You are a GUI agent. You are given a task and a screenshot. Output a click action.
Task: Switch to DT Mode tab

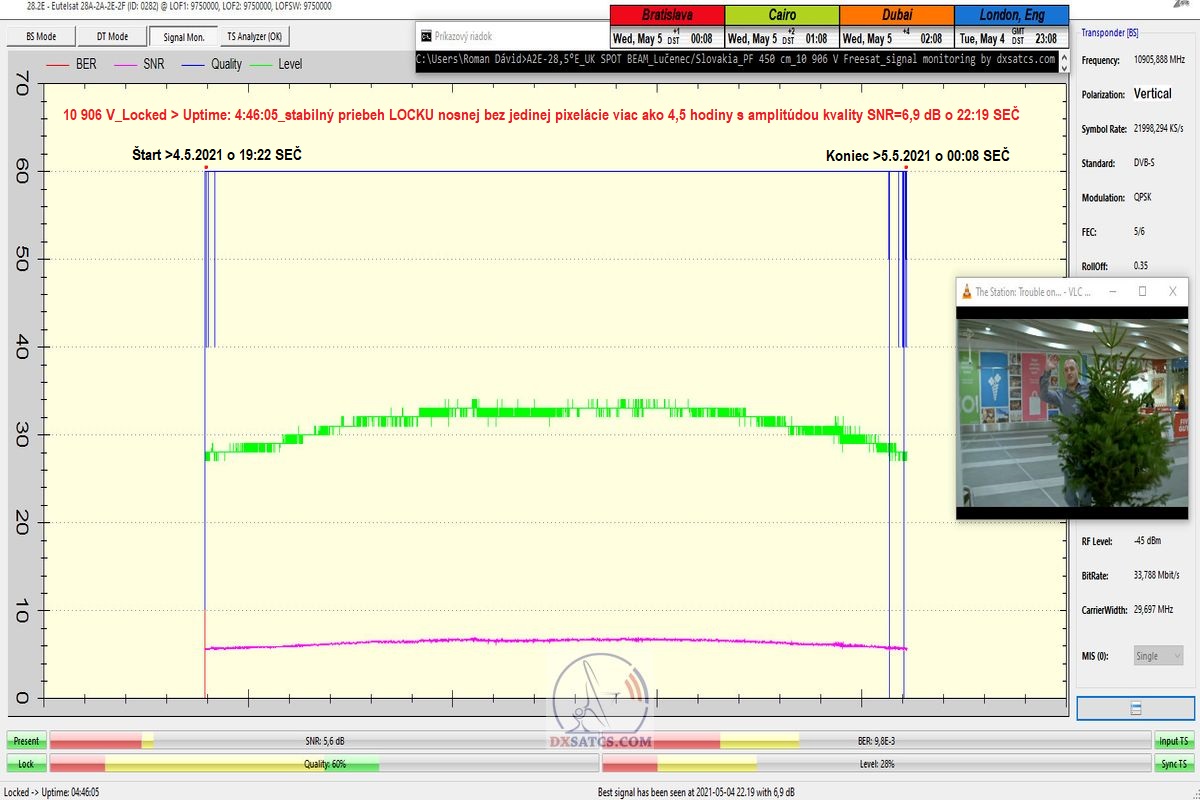pos(111,36)
